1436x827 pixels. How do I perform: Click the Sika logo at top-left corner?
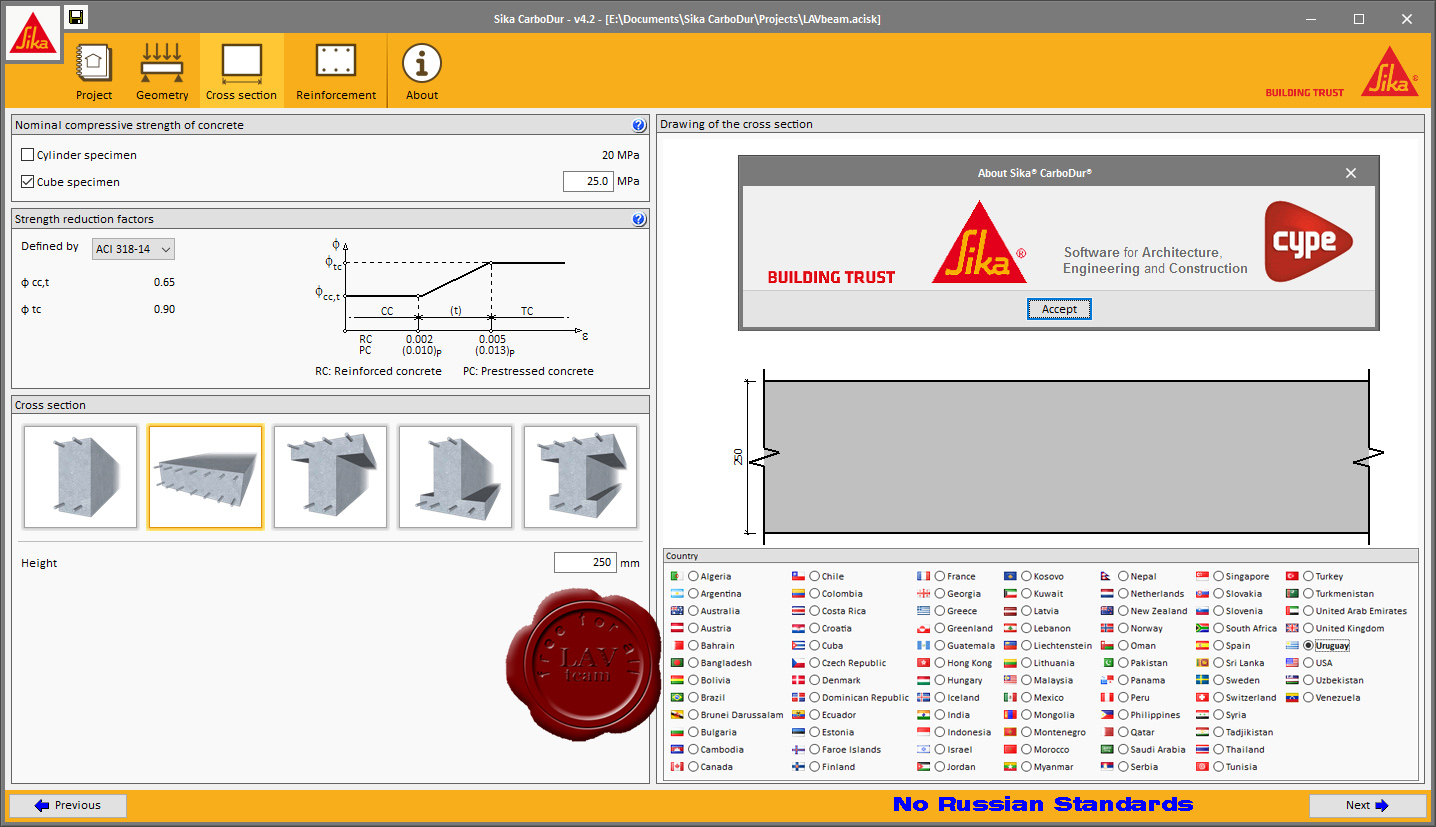coord(33,33)
